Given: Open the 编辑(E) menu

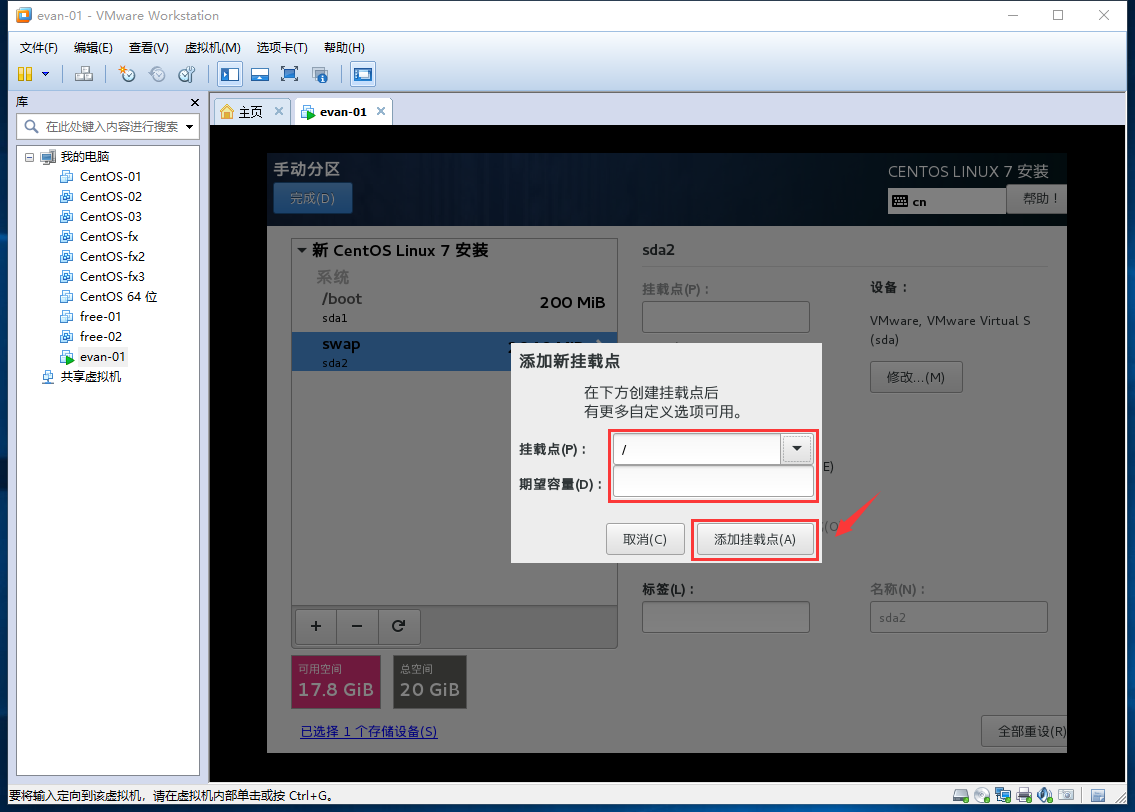Looking at the screenshot, I should (93, 48).
